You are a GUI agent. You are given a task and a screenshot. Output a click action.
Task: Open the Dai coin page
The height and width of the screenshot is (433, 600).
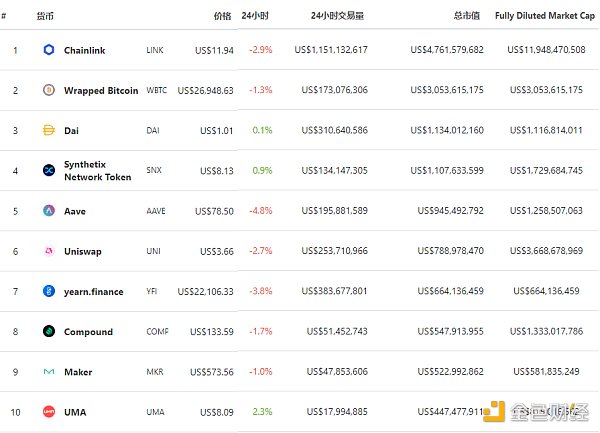point(72,131)
